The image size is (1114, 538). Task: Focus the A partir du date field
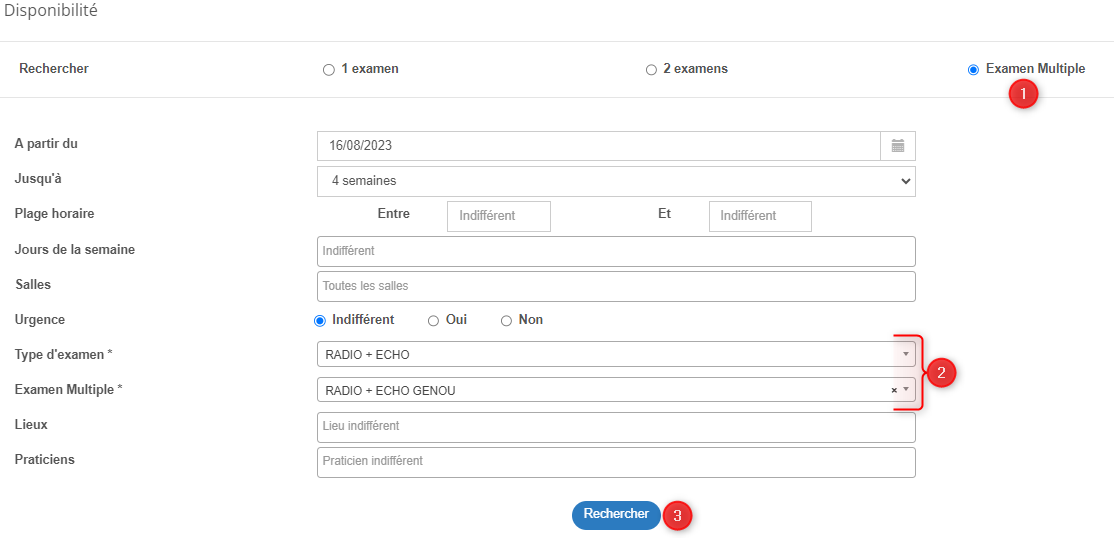point(599,146)
